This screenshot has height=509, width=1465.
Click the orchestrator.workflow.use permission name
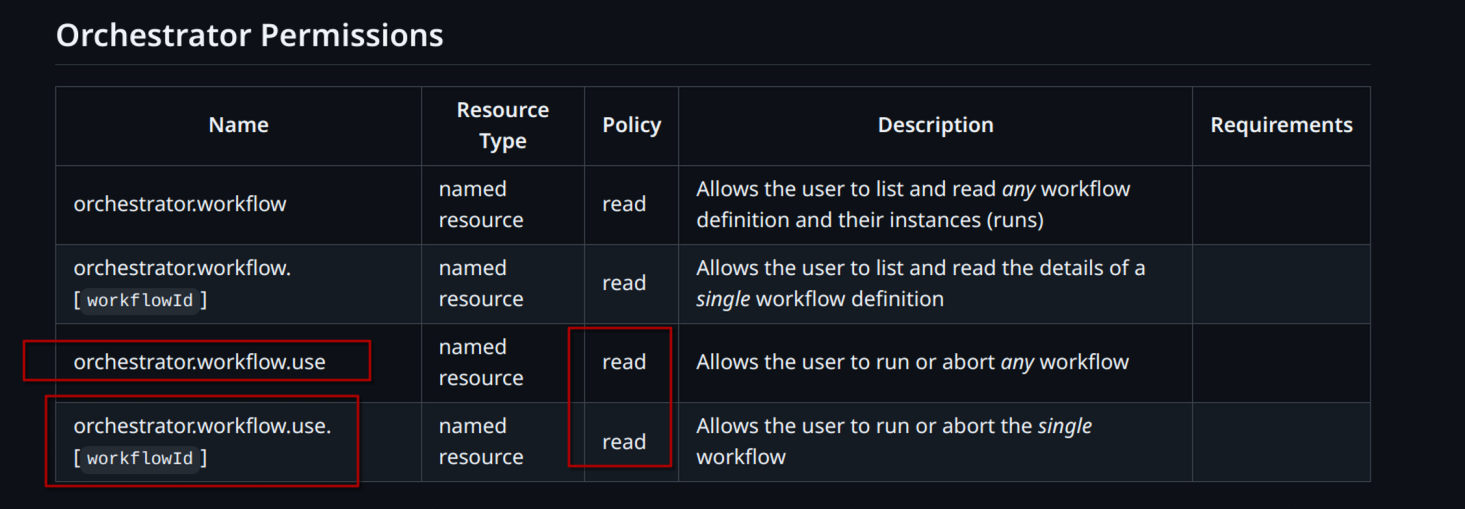coord(200,362)
